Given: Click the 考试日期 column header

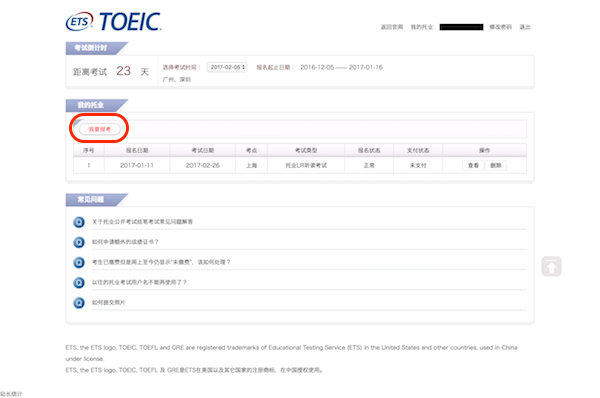Looking at the screenshot, I should pos(203,150).
